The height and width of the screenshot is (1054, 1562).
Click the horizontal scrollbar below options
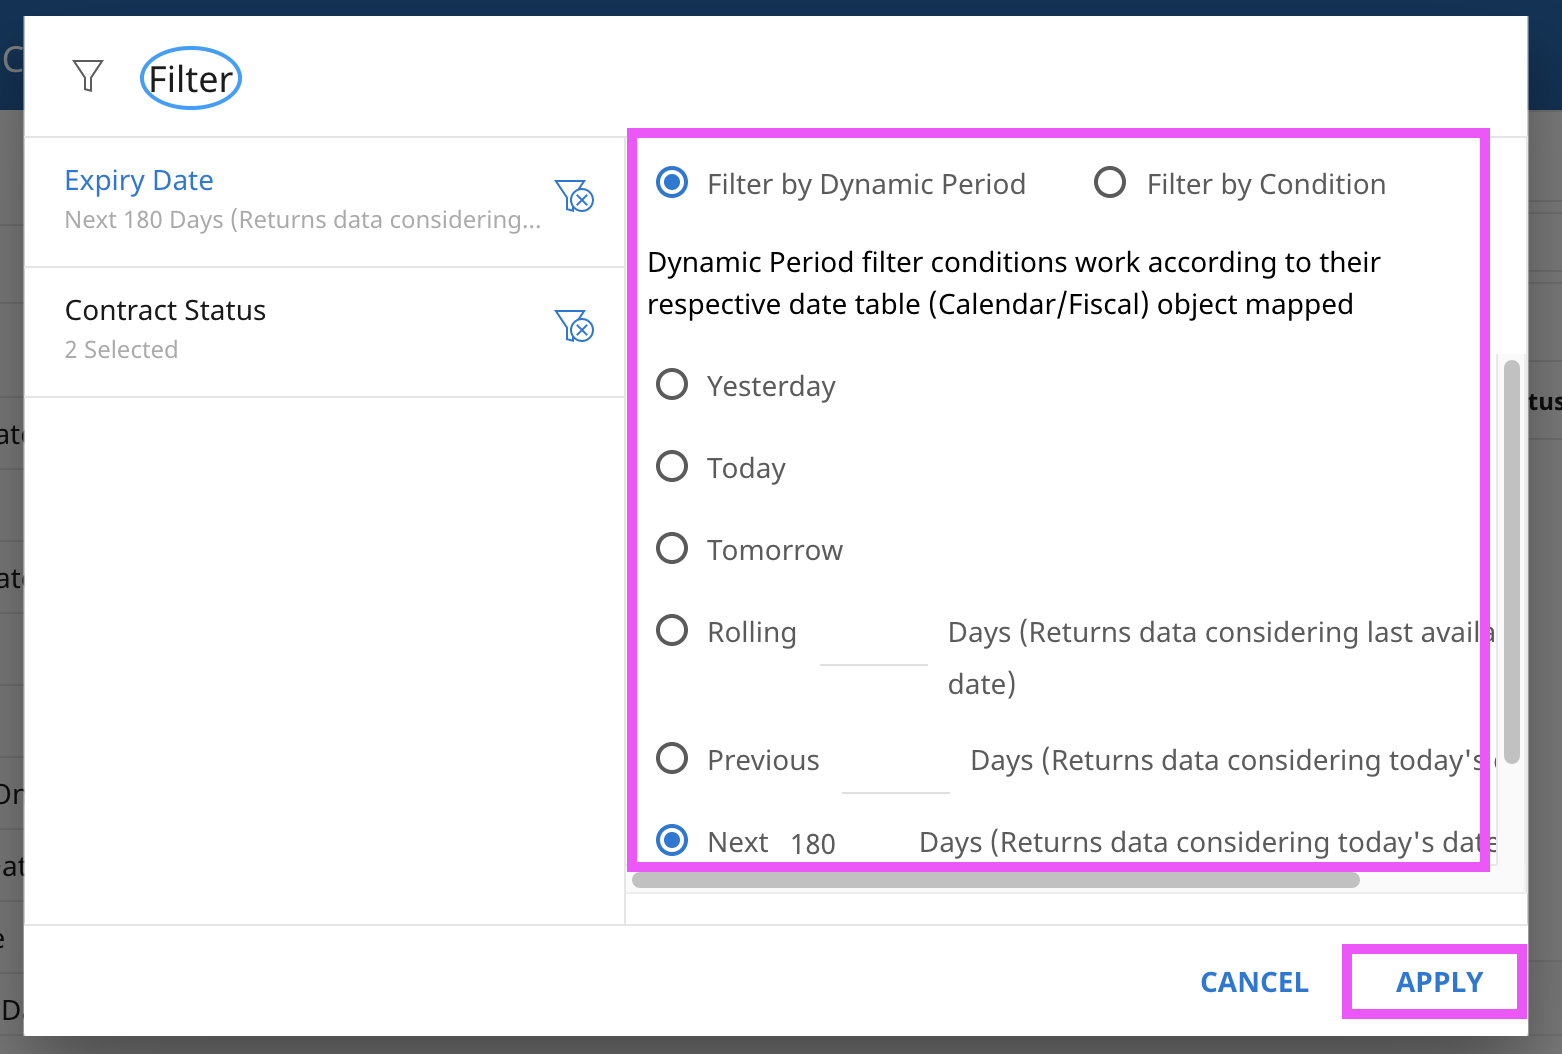[x=995, y=880]
